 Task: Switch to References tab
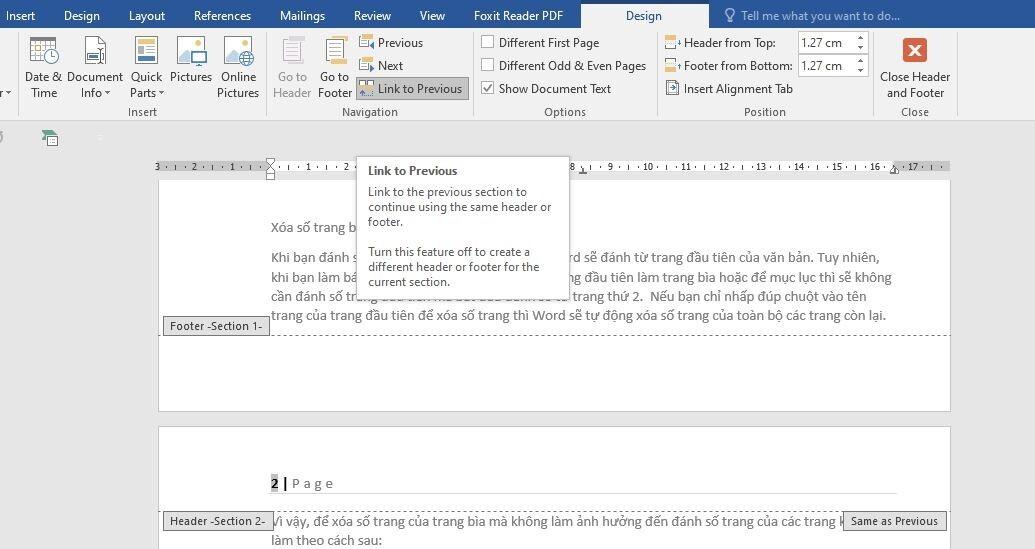tap(222, 15)
